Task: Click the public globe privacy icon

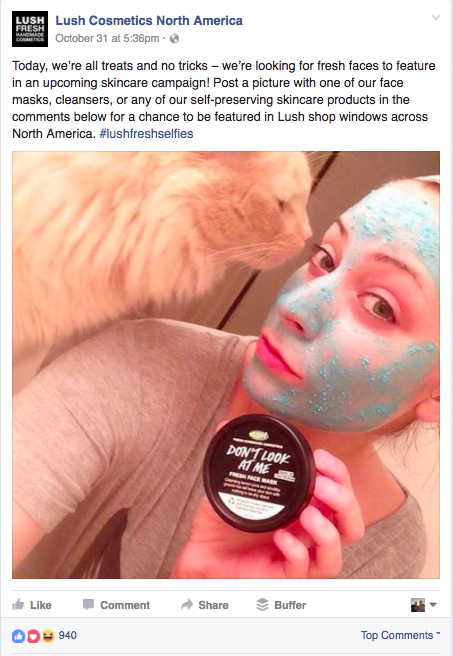Action: tap(174, 39)
